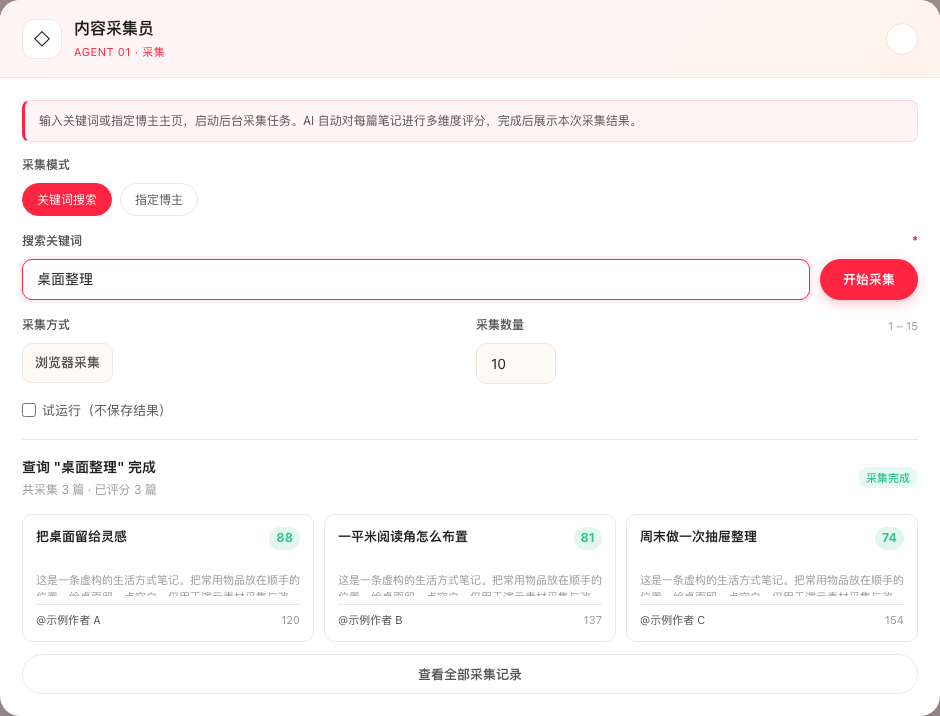Click the count 154 on third card
940x716 pixels.
894,620
